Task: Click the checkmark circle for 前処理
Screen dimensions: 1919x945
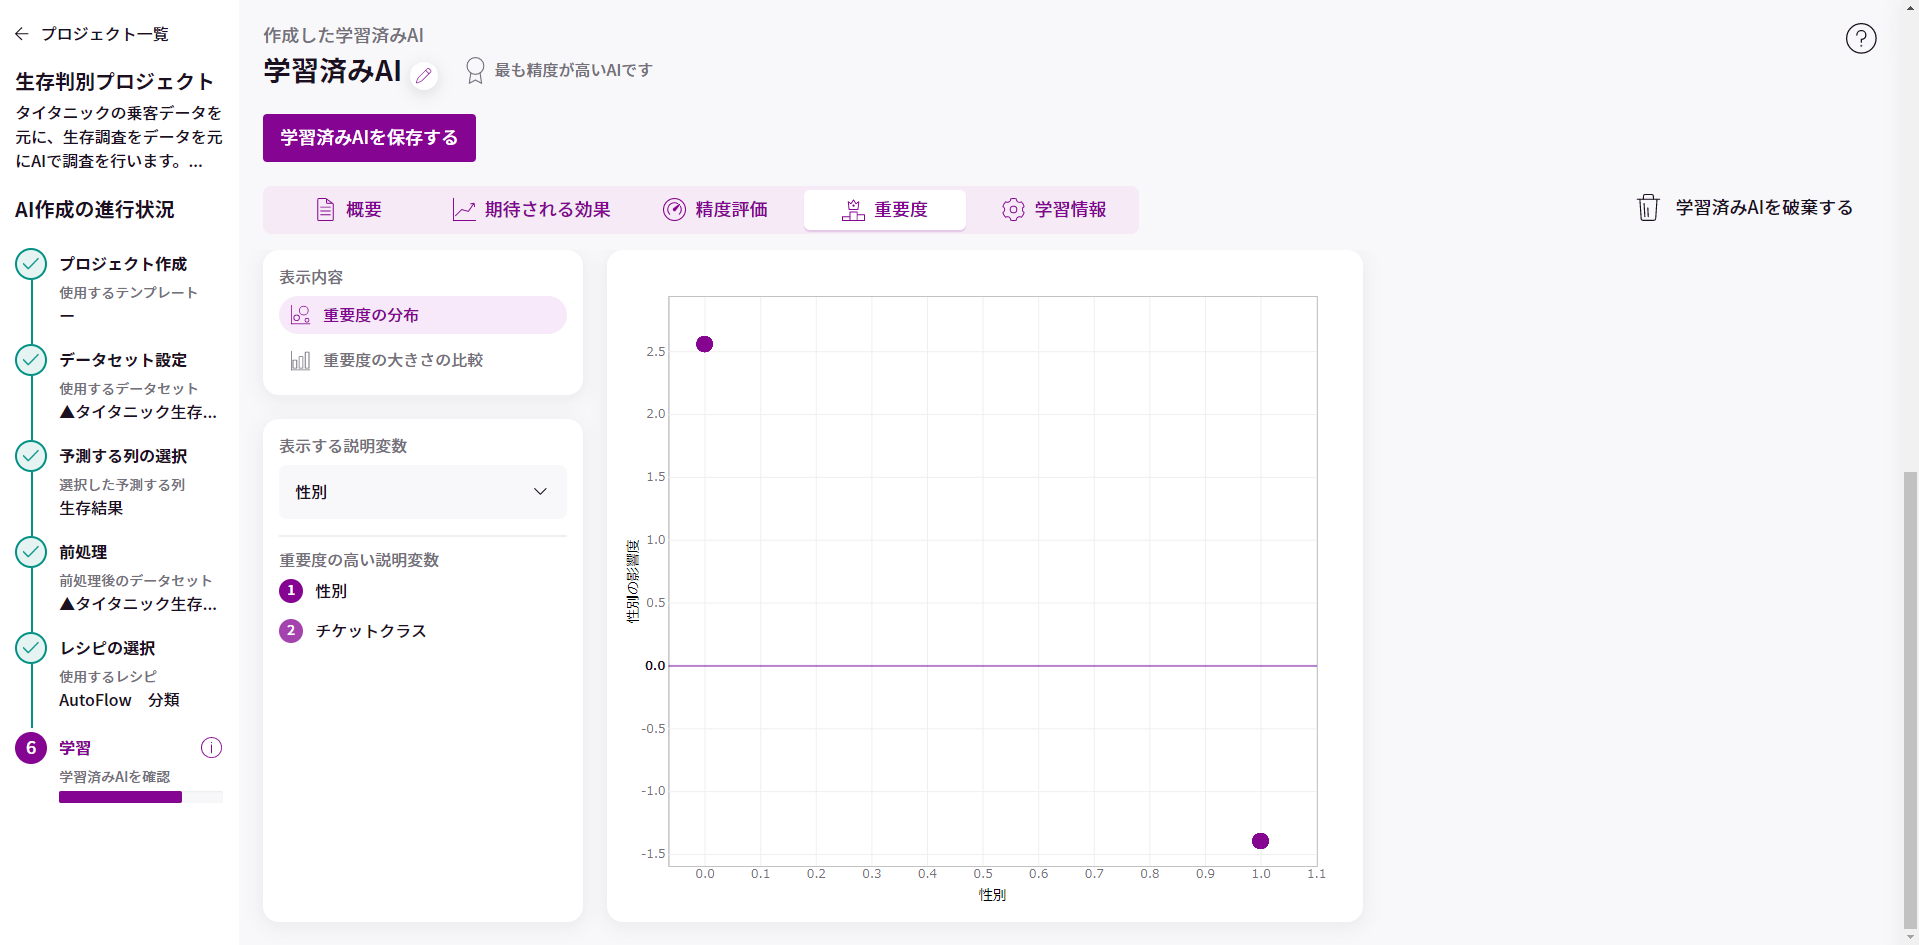Action: click(31, 552)
